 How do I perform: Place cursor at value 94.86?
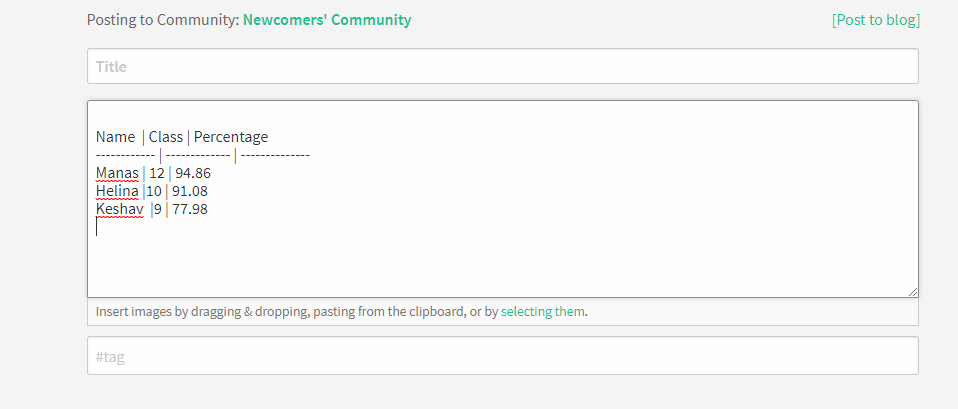pyautogui.click(x=193, y=173)
